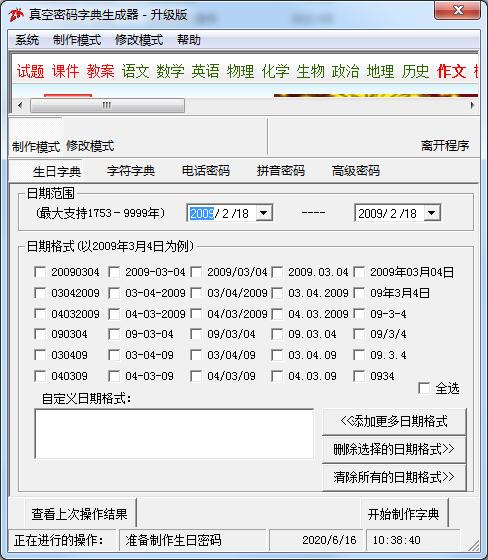Click the app logo icon in title bar
The width and height of the screenshot is (488, 560).
pos(16,15)
